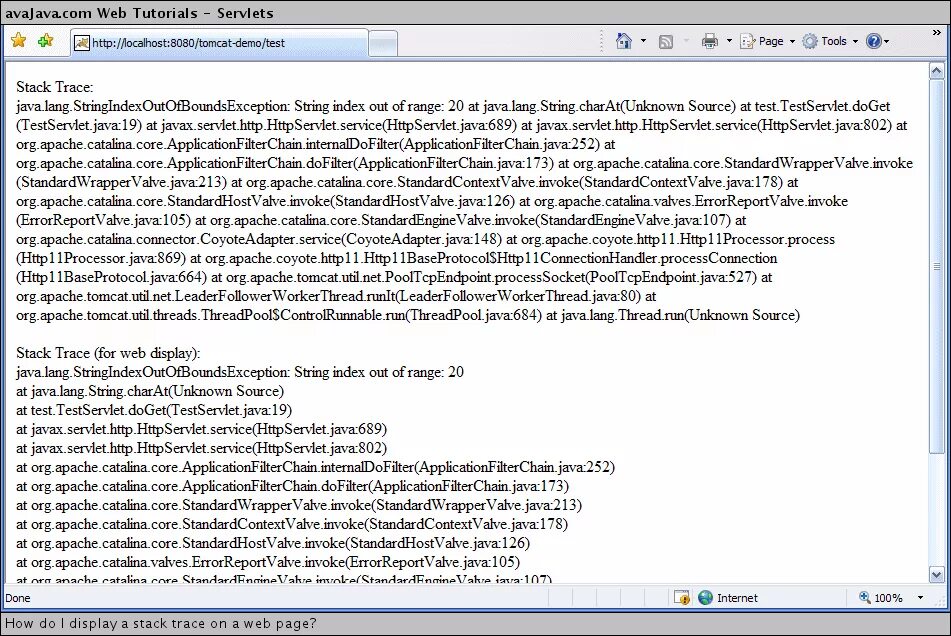Click 'at java.lang.String.charAt(Unknown Source)' line
The width and height of the screenshot is (951, 636).
pyautogui.click(x=150, y=391)
